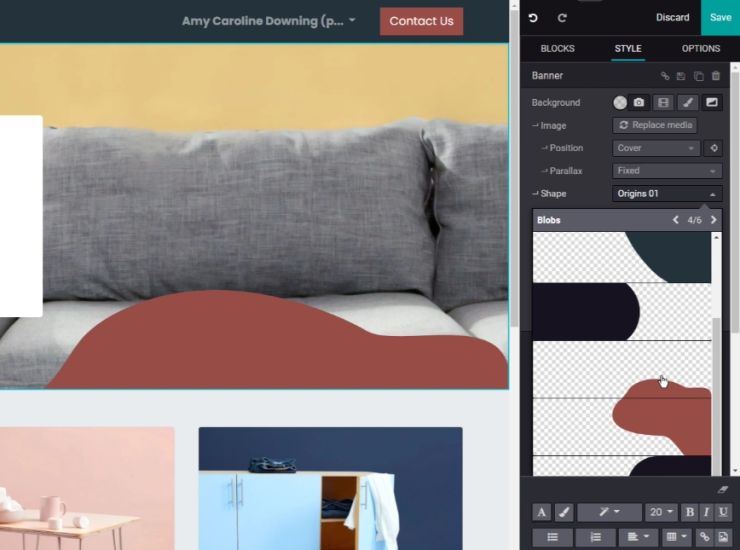Toggle italic formatting
This screenshot has width=740, height=550.
coord(706,512)
